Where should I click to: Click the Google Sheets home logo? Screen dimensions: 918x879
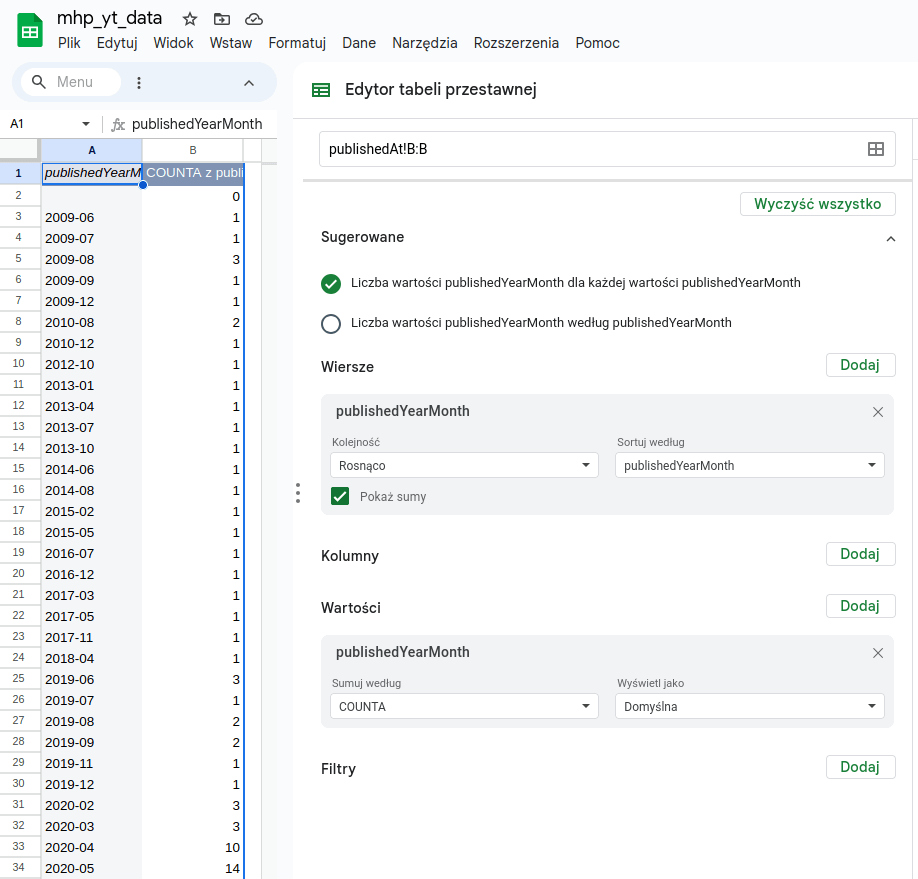[30, 30]
